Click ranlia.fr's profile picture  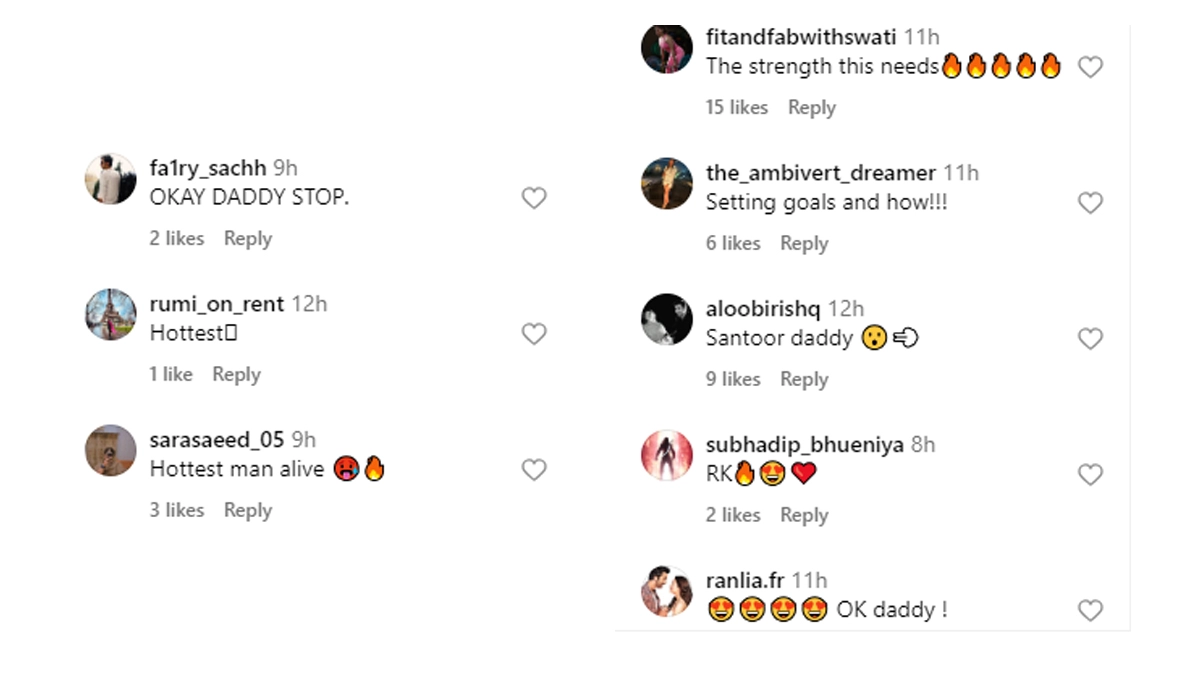667,592
